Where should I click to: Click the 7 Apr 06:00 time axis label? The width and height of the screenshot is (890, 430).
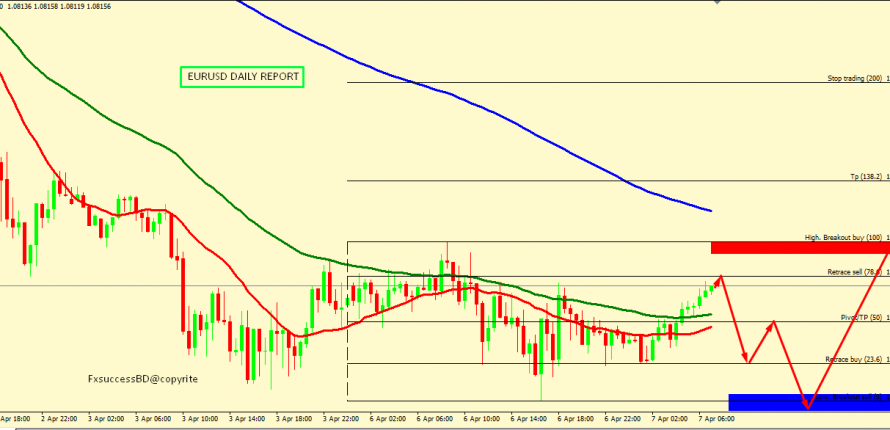717,420
